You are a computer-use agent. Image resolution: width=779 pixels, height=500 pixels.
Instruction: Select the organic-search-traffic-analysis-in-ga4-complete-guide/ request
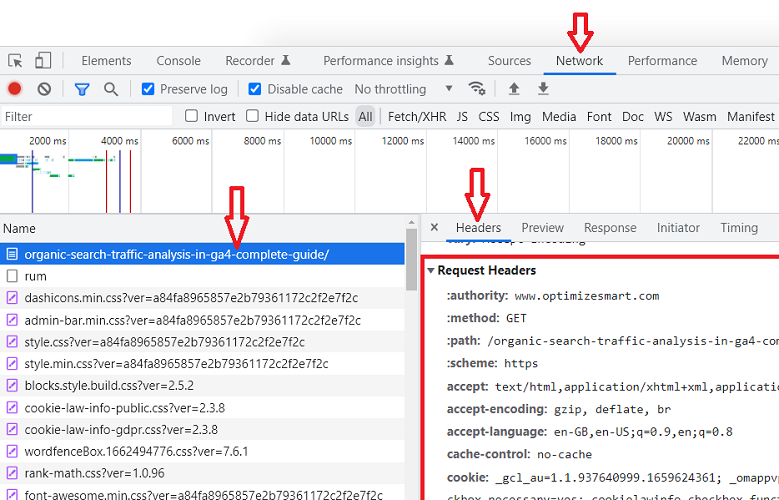(x=202, y=254)
